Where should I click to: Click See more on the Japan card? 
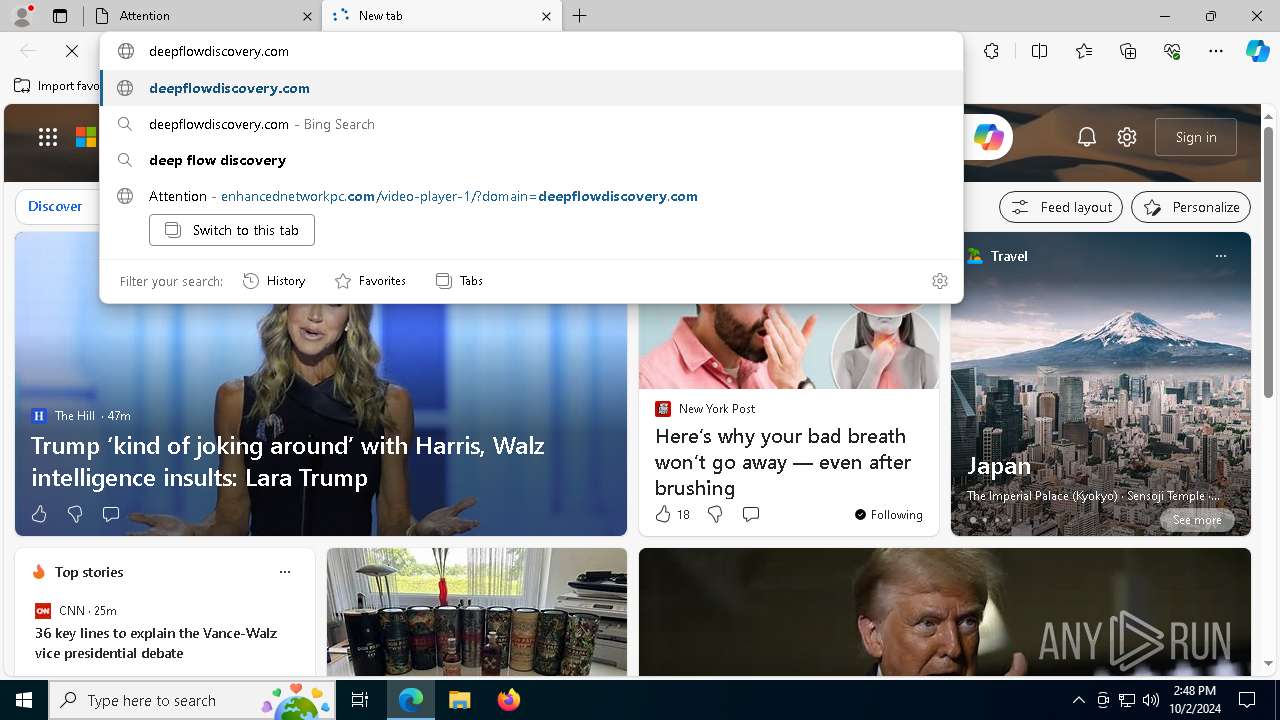(1197, 520)
